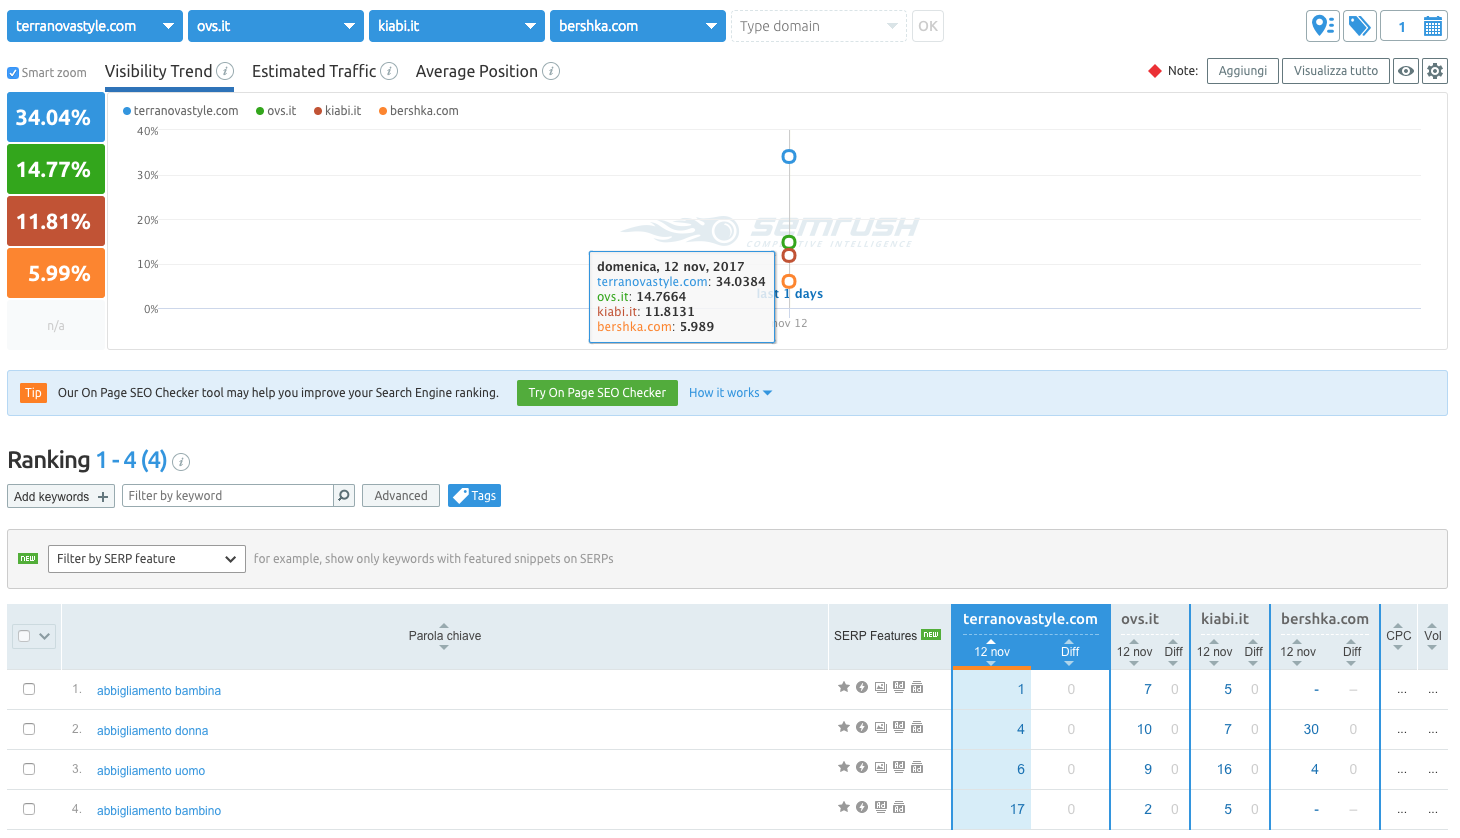Click image pack icon for abbigliamento donna
The image size is (1460, 838).
[x=881, y=727]
